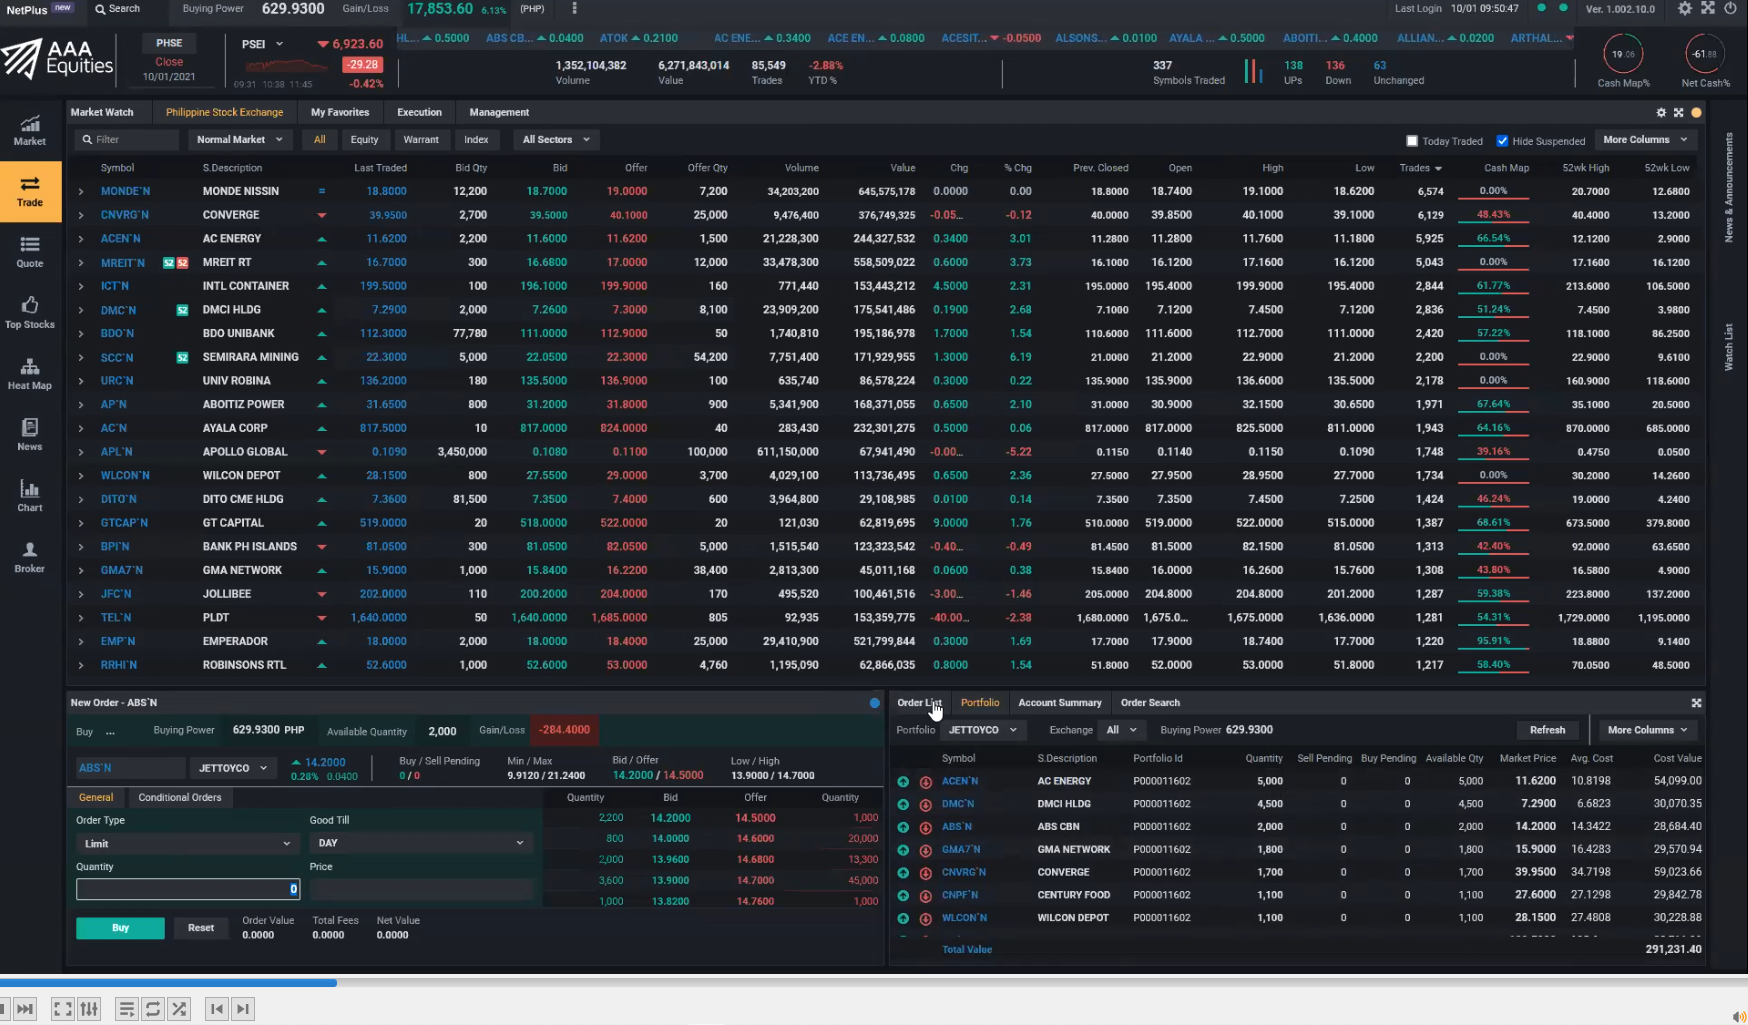Expand the JFC'N row

pyautogui.click(x=81, y=594)
